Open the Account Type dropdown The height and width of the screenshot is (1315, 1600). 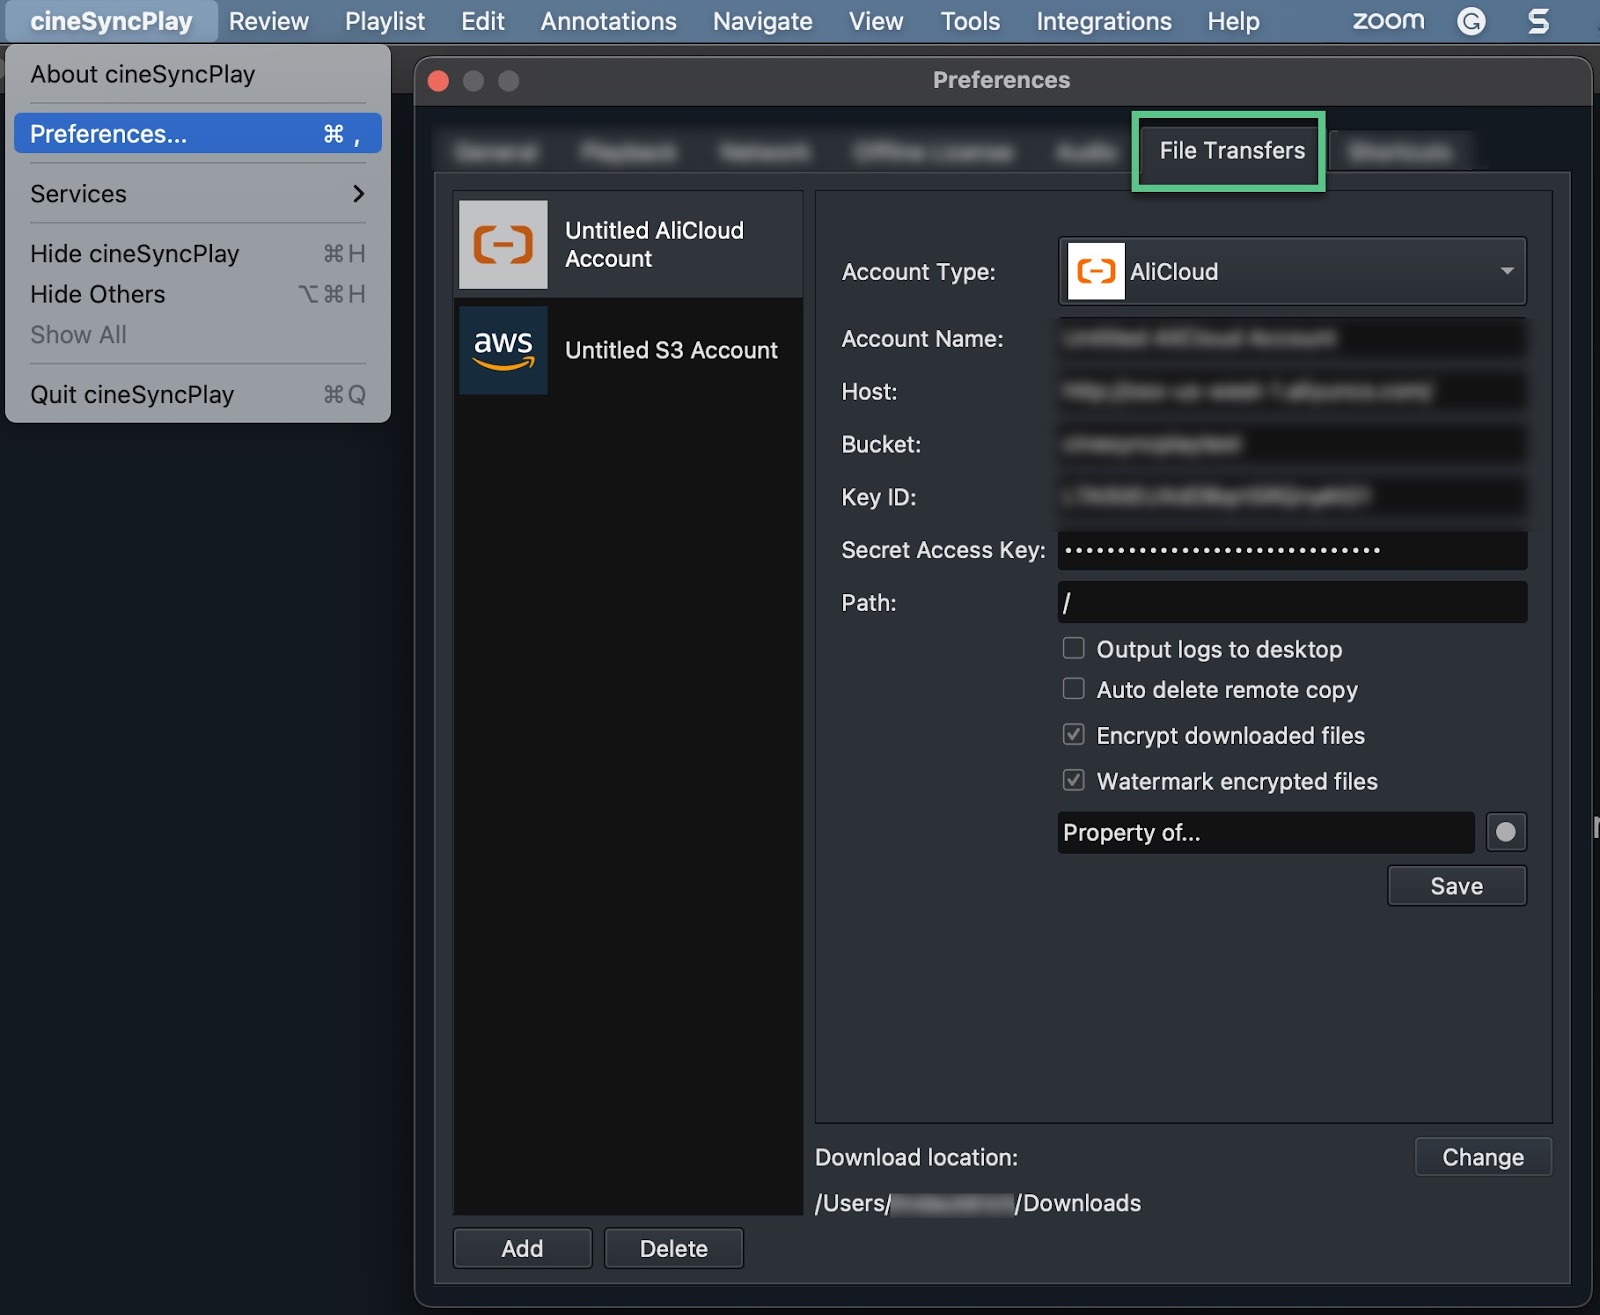tap(1292, 271)
